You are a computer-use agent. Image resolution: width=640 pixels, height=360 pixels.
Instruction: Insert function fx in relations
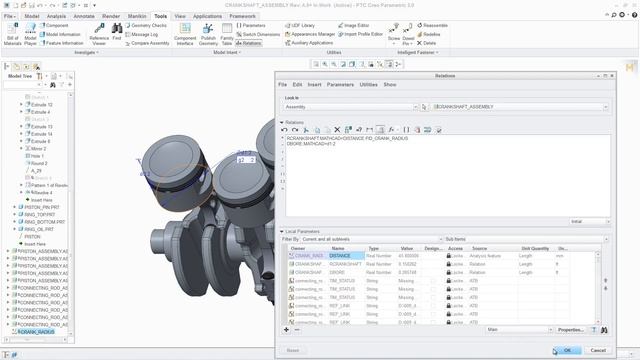point(391,130)
